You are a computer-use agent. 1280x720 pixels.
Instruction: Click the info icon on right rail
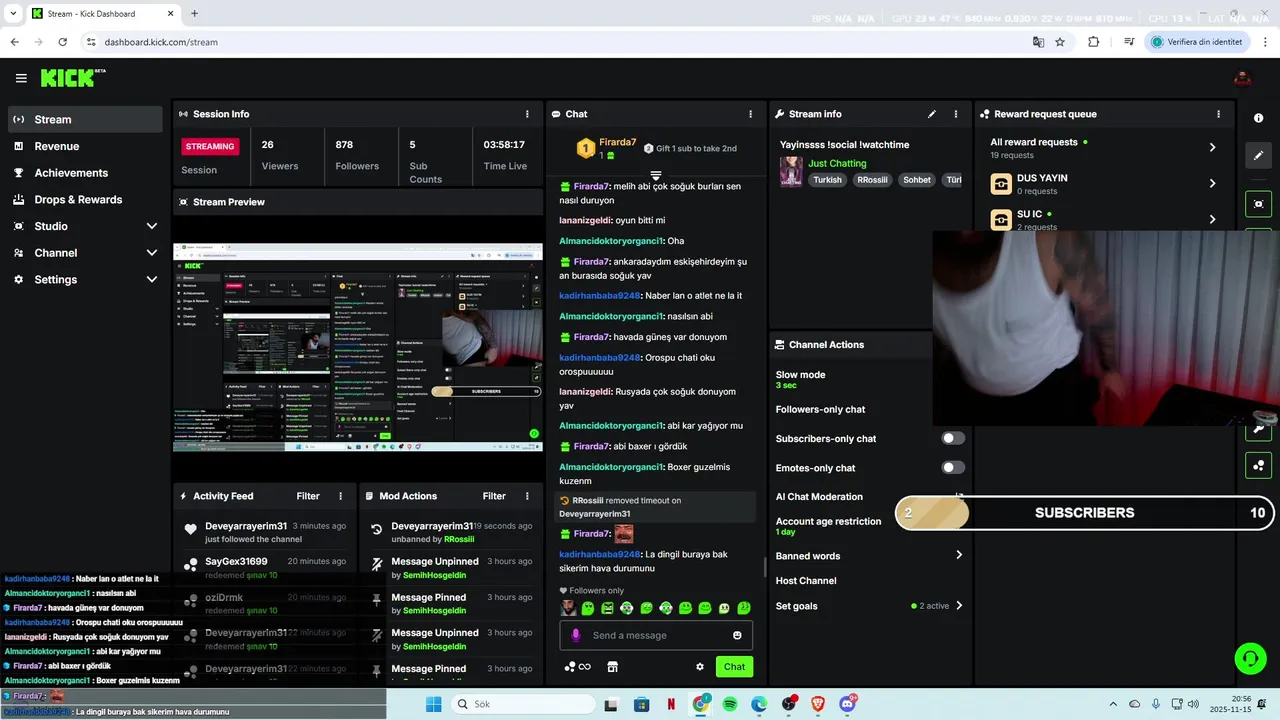[x=1258, y=118]
